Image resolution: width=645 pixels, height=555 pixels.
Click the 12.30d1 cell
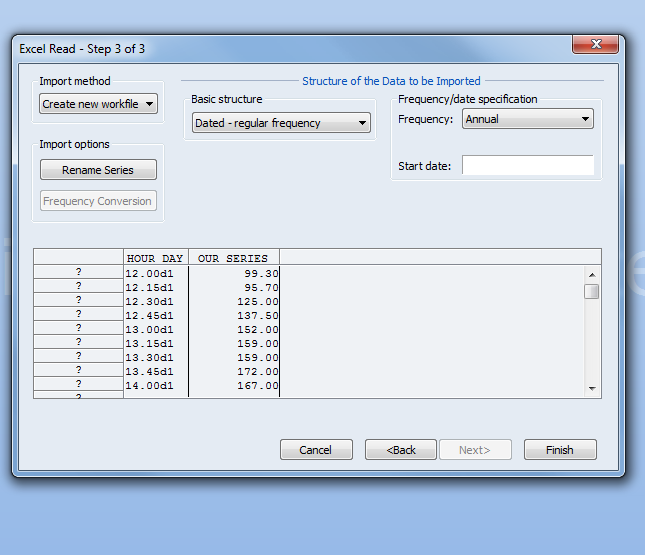click(x=156, y=302)
